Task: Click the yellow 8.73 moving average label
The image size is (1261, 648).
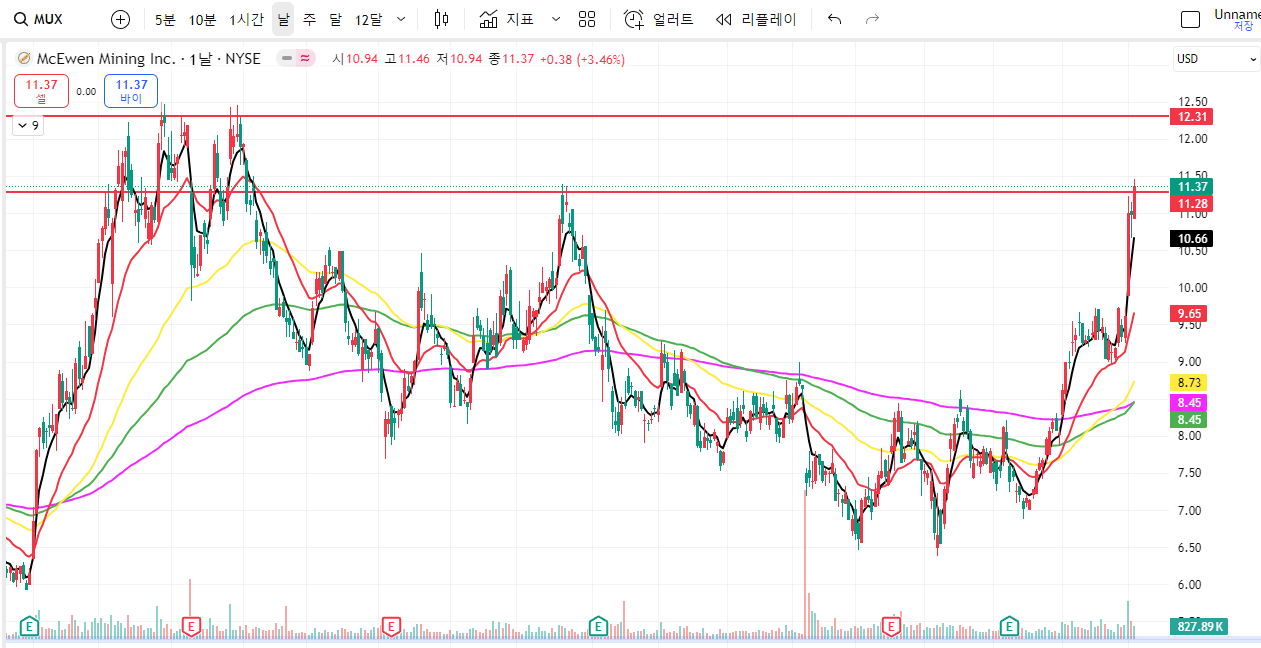Action: click(1190, 382)
